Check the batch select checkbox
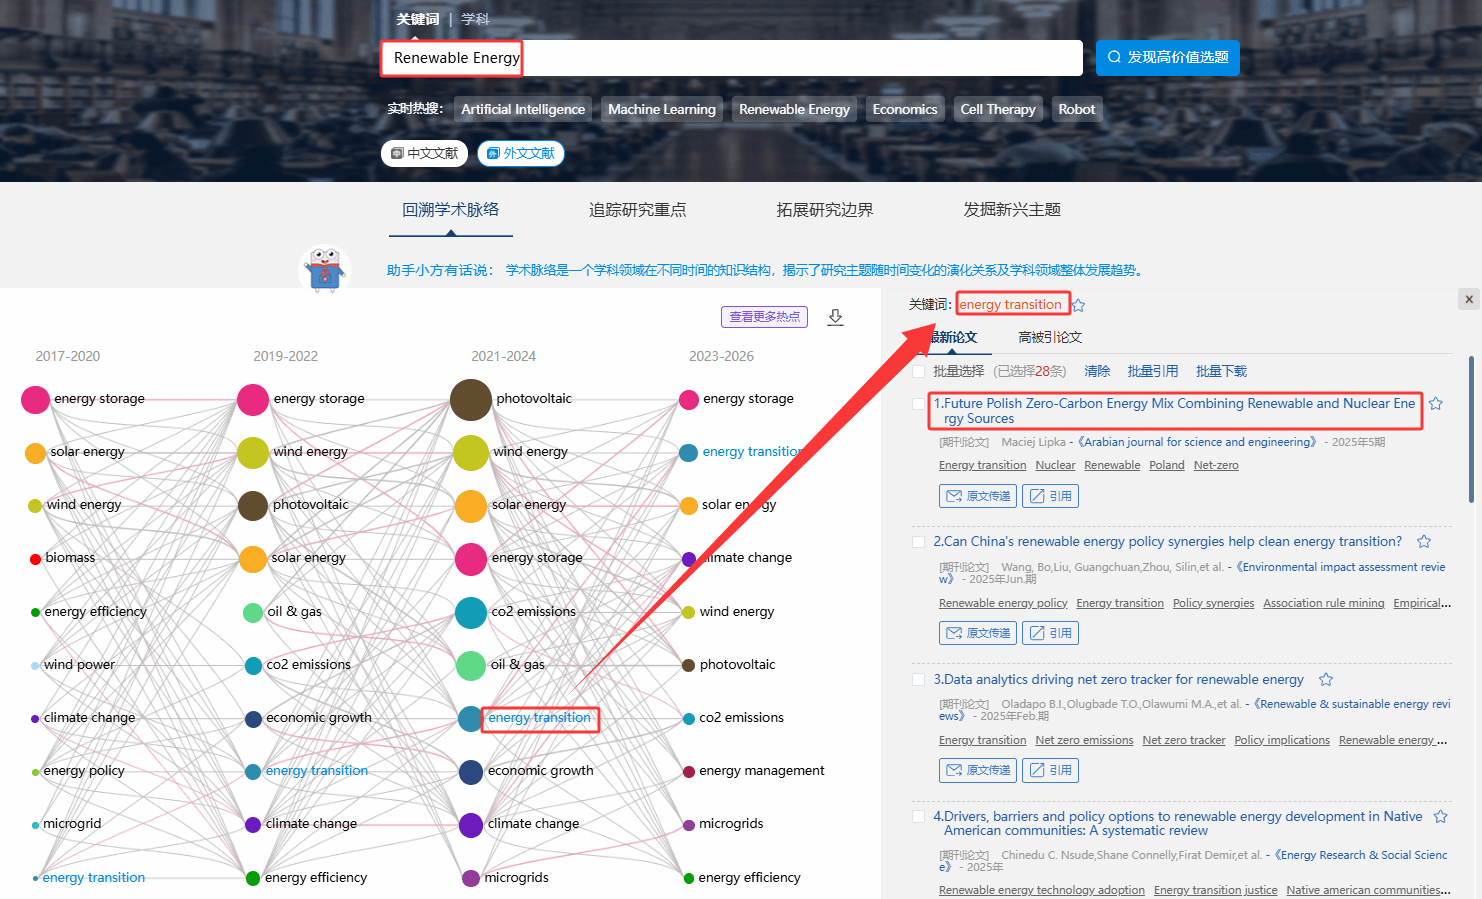 tap(919, 372)
